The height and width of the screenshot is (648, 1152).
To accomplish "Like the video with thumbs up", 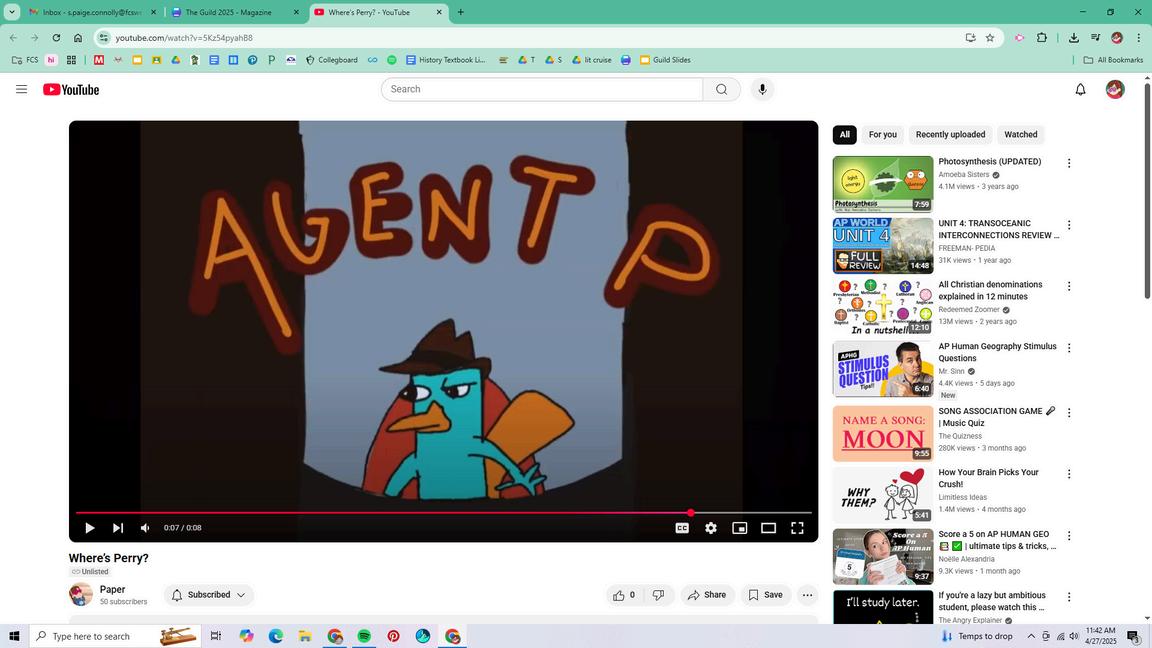I will click(x=624, y=595).
